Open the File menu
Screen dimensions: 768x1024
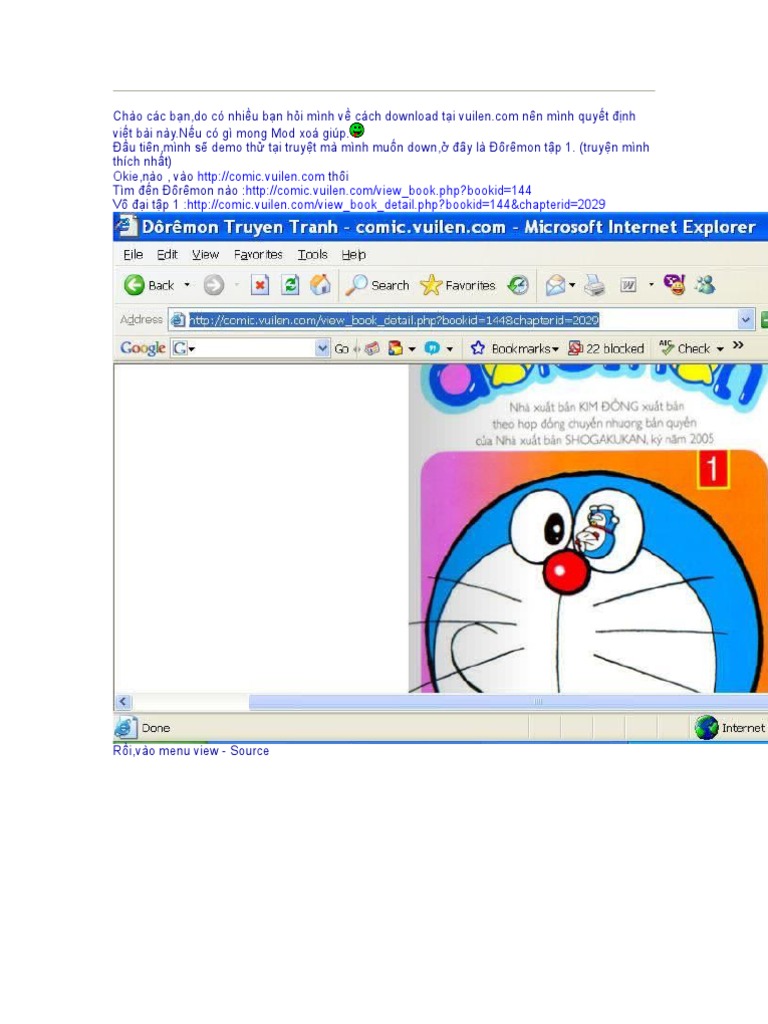tap(133, 254)
